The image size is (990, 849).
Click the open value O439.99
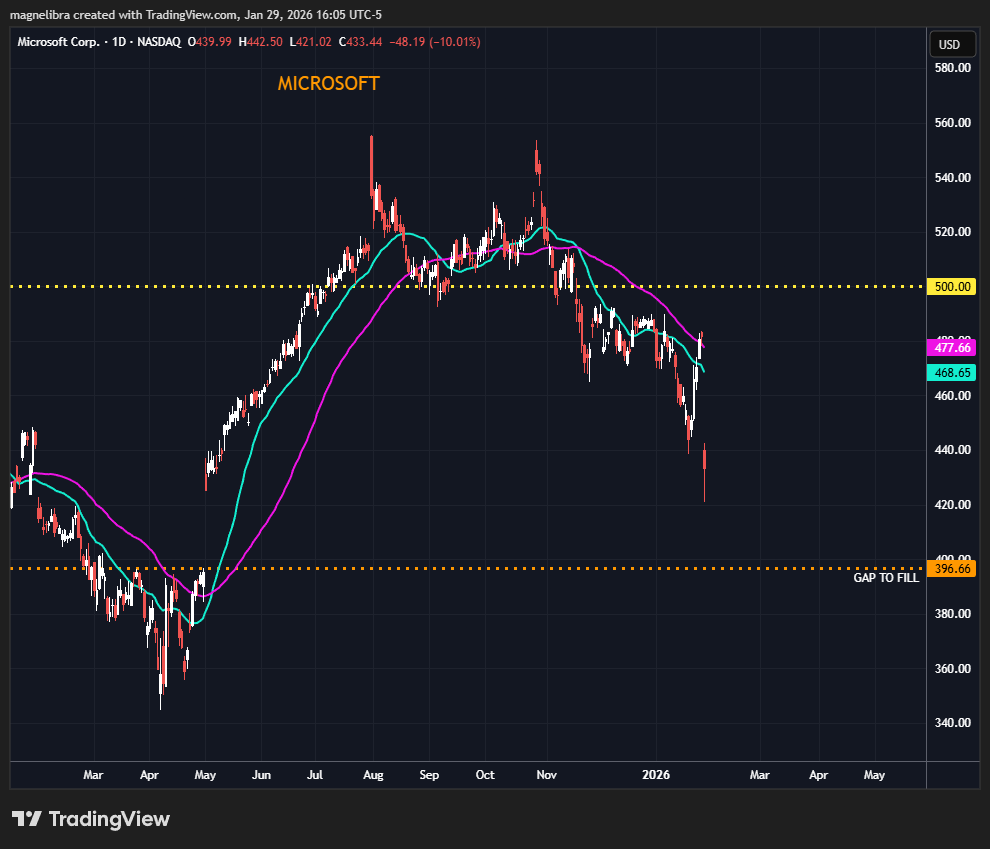click(210, 42)
